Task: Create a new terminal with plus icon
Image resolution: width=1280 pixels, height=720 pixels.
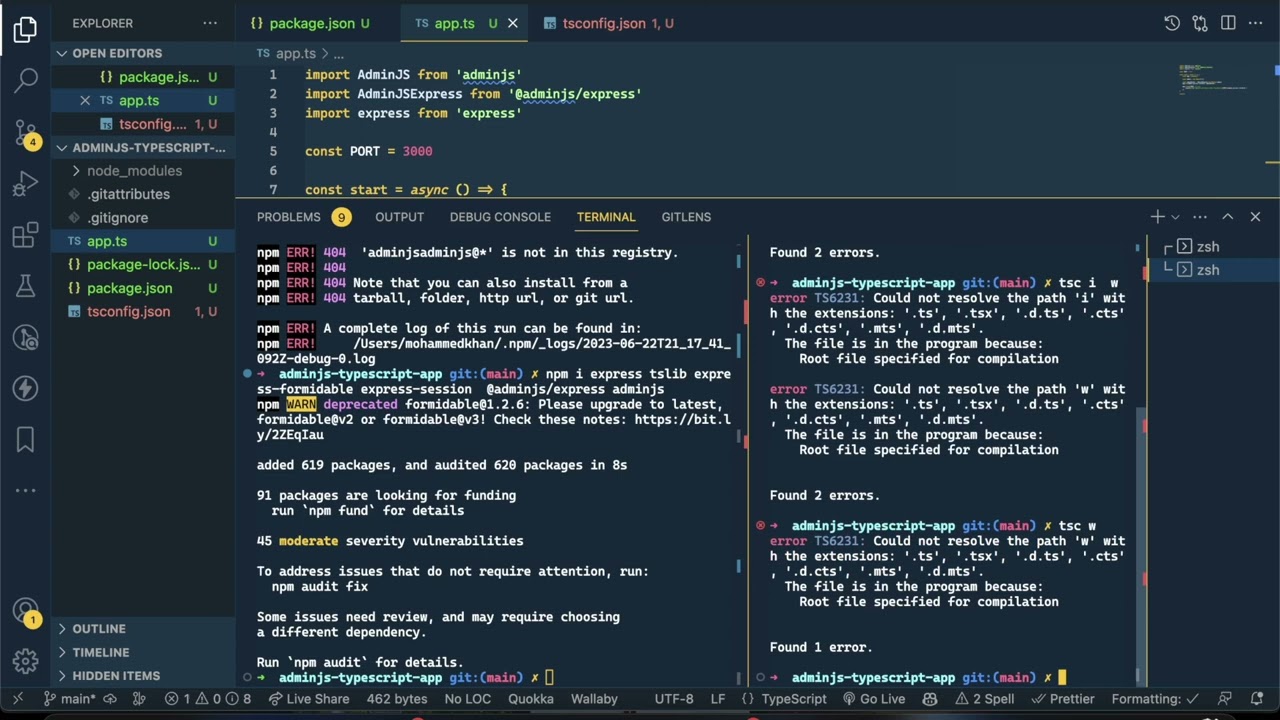Action: click(x=1157, y=217)
